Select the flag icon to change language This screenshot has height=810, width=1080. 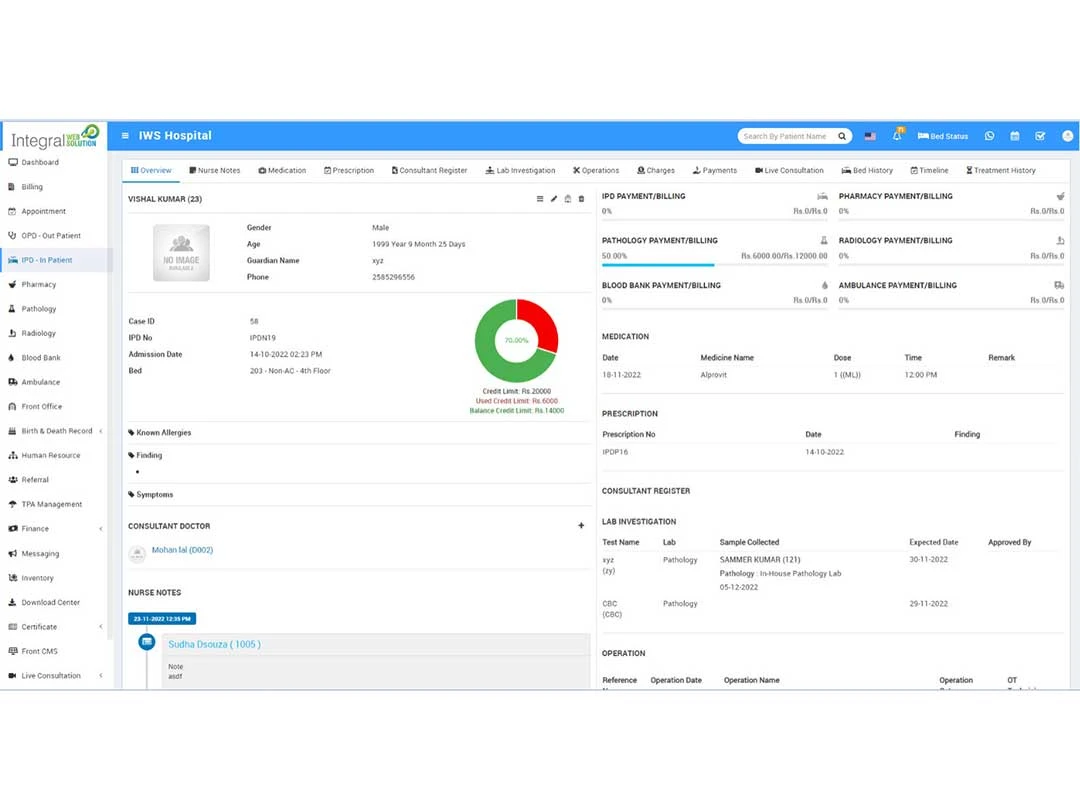870,136
